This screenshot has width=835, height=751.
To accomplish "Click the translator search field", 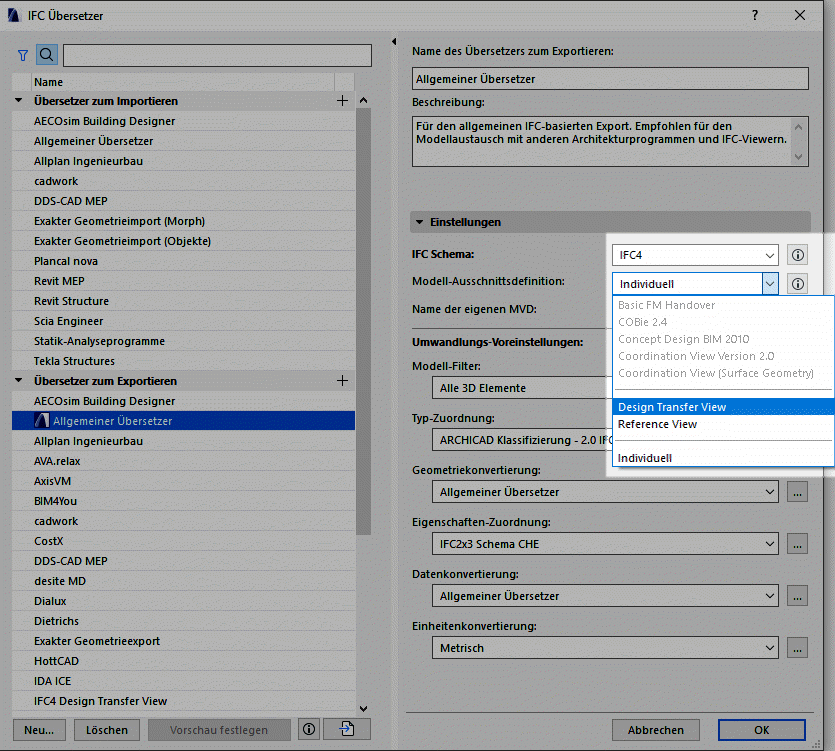I will point(217,55).
